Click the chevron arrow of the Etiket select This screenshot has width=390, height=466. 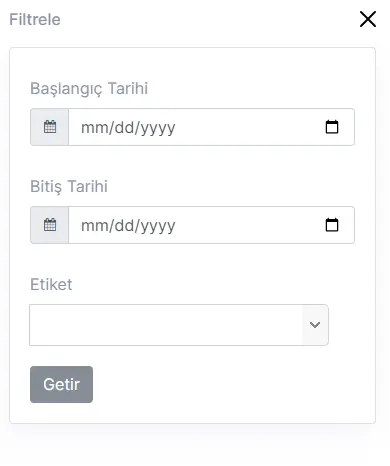point(315,325)
